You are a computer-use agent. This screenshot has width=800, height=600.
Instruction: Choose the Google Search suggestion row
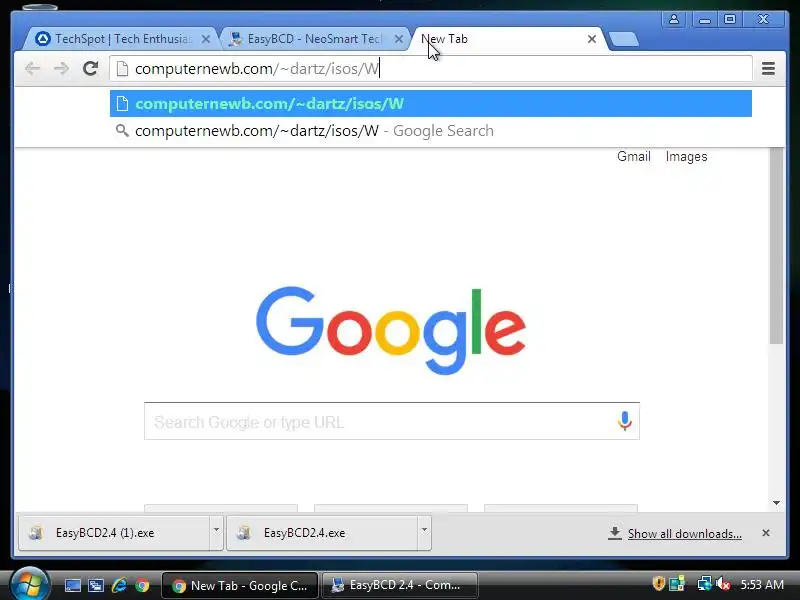pos(431,131)
